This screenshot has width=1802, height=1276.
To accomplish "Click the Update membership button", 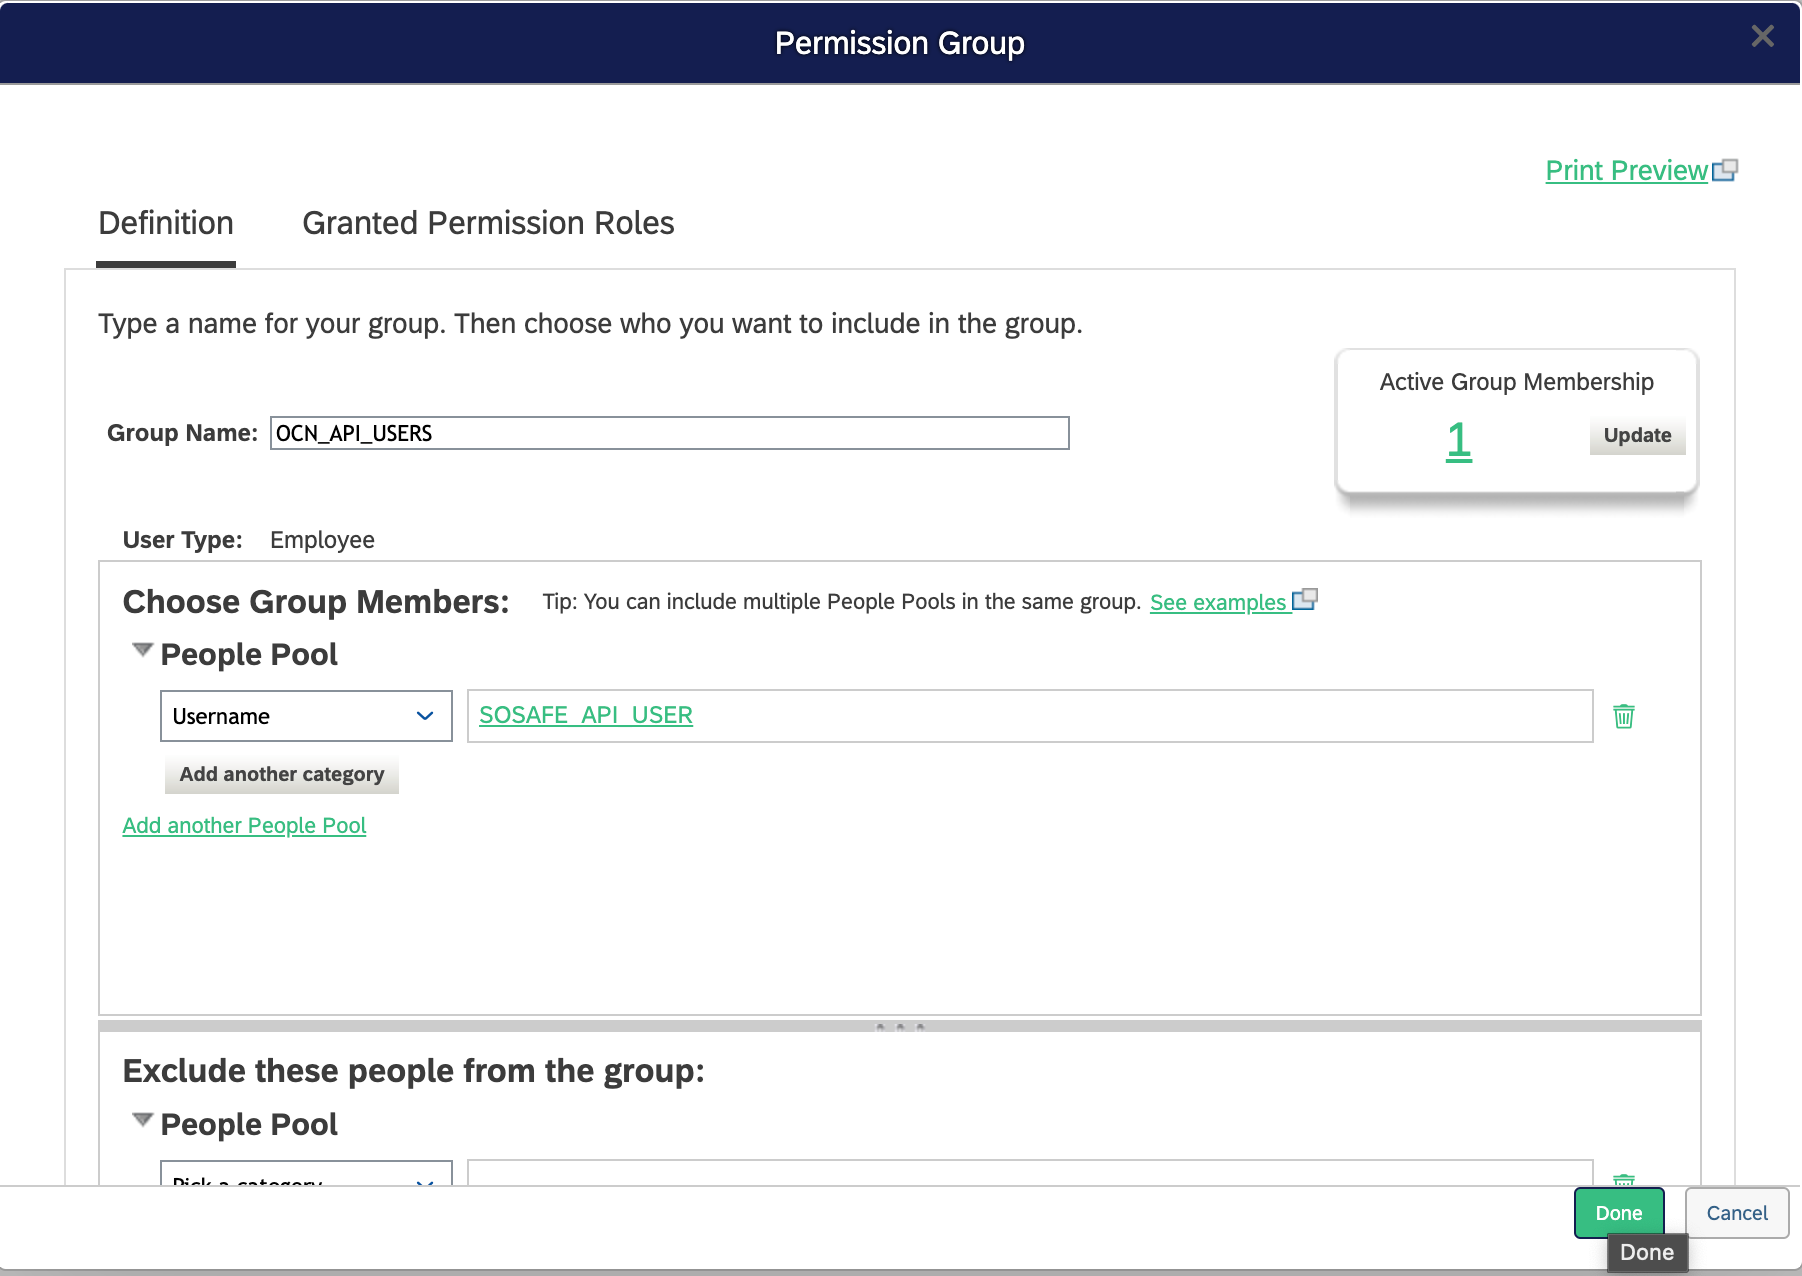I will coord(1637,435).
